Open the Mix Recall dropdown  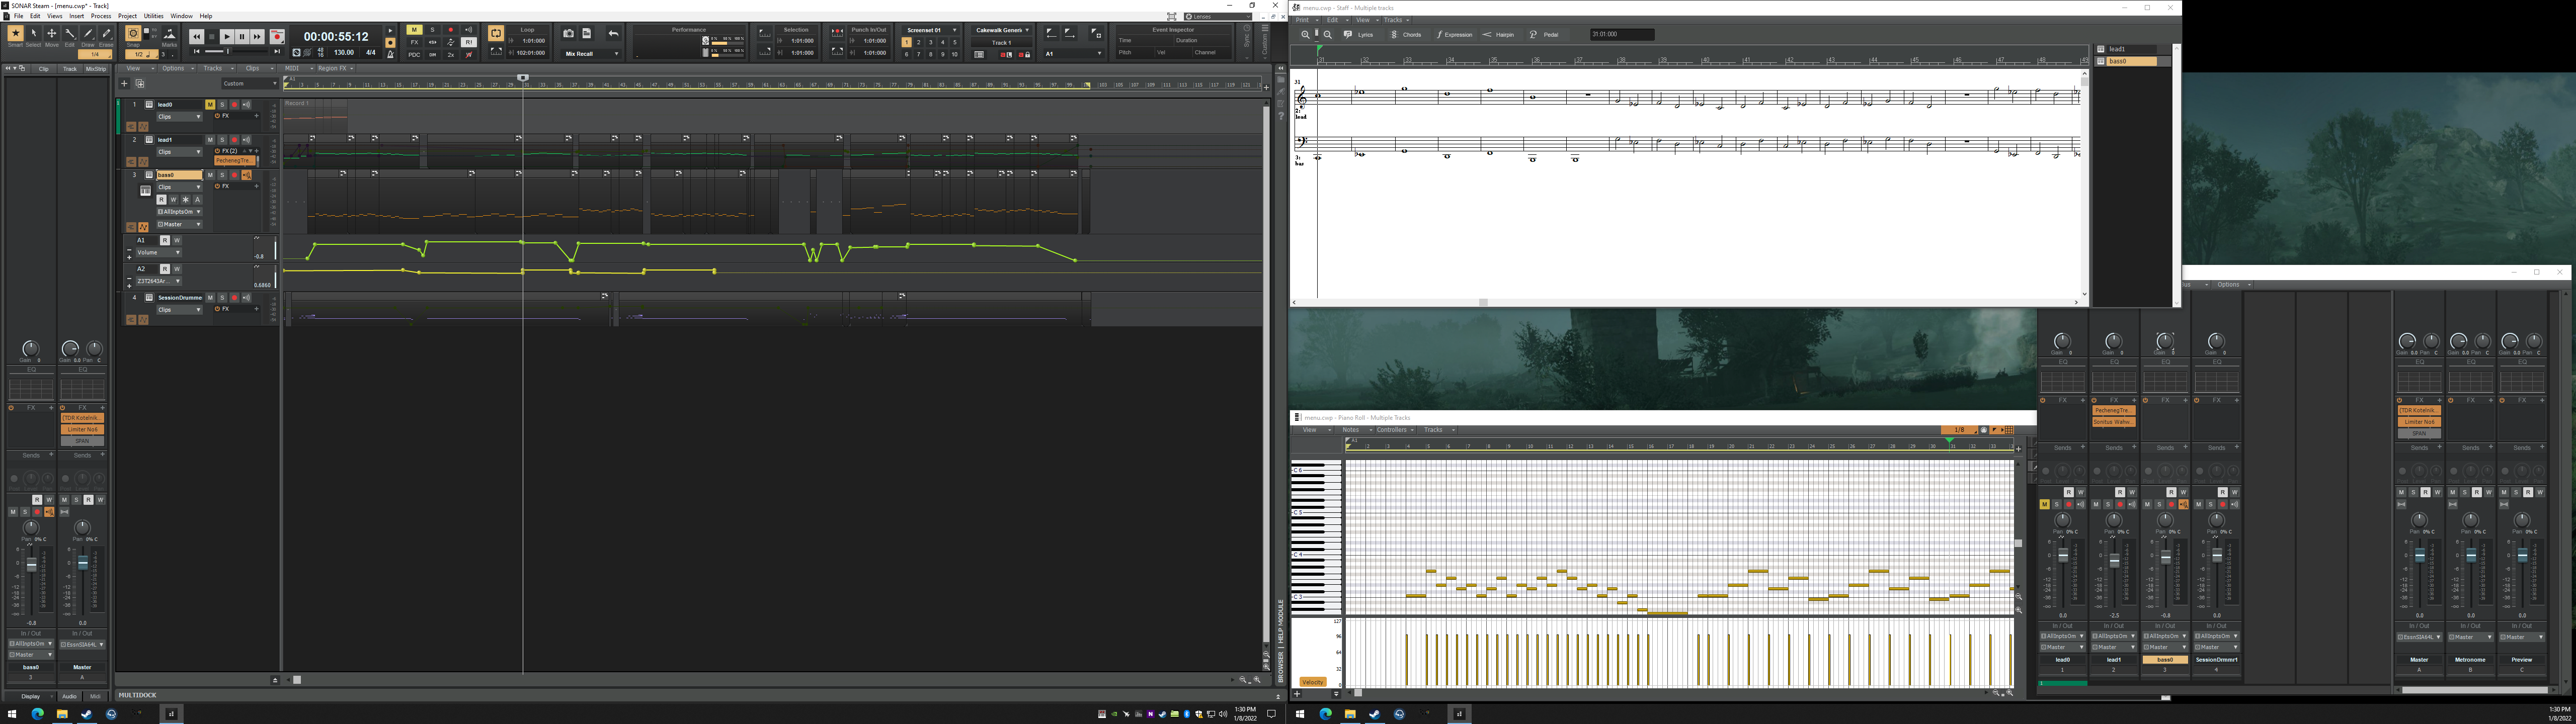(x=591, y=54)
